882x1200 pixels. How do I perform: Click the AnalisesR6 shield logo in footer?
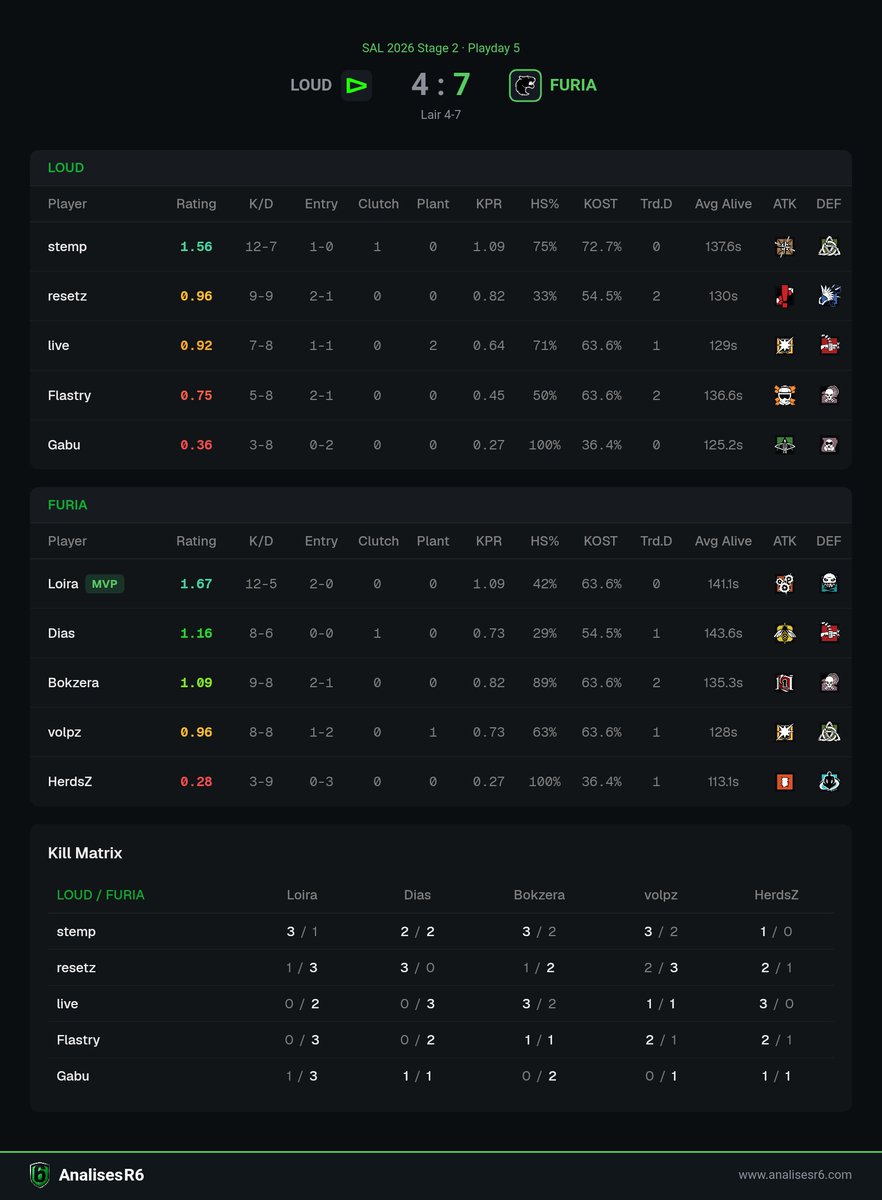[x=39, y=1175]
